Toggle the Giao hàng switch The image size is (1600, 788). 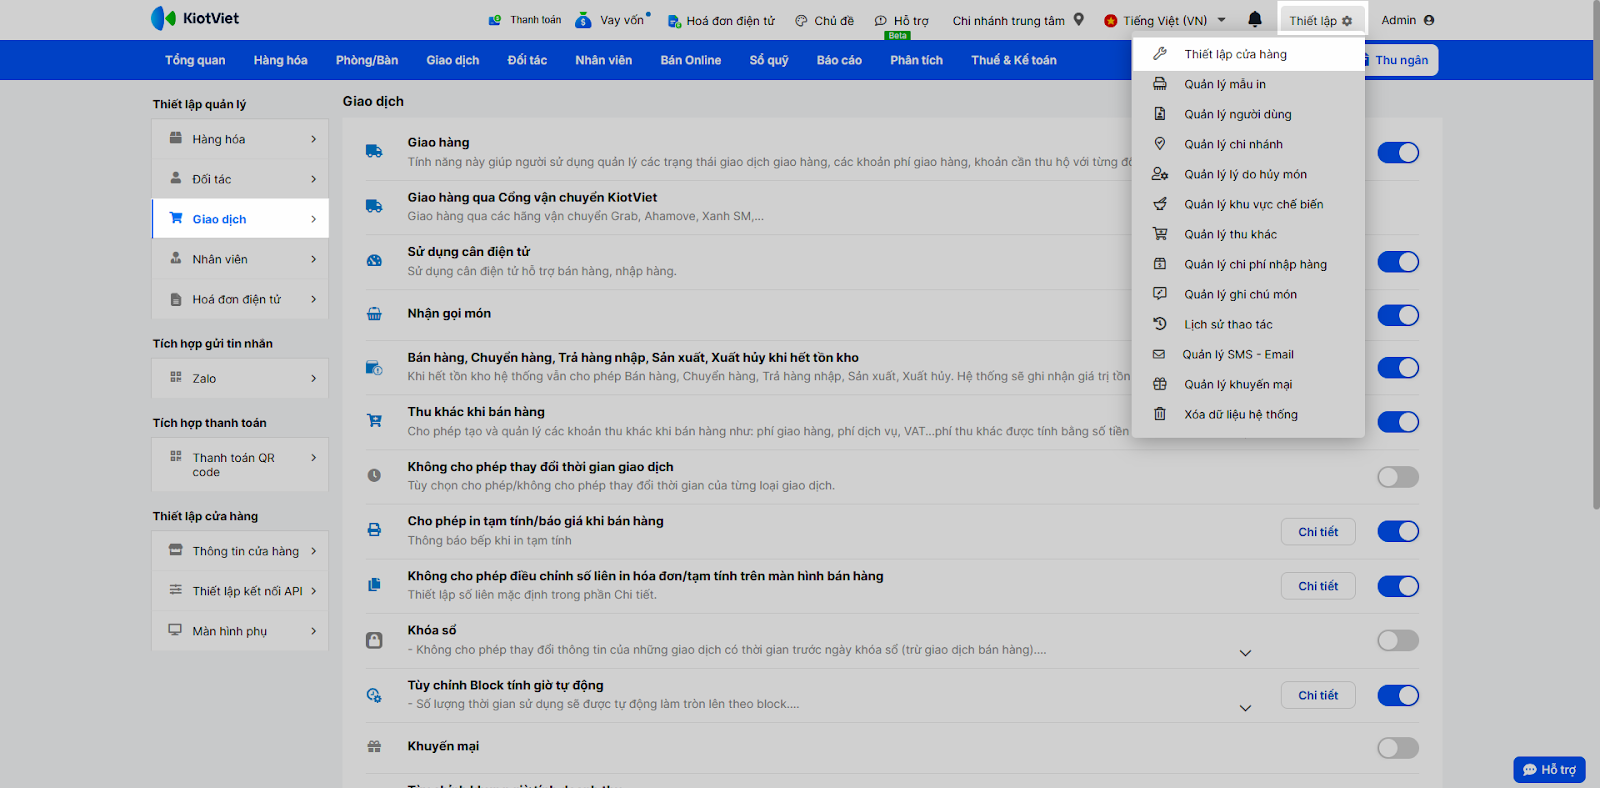point(1398,152)
